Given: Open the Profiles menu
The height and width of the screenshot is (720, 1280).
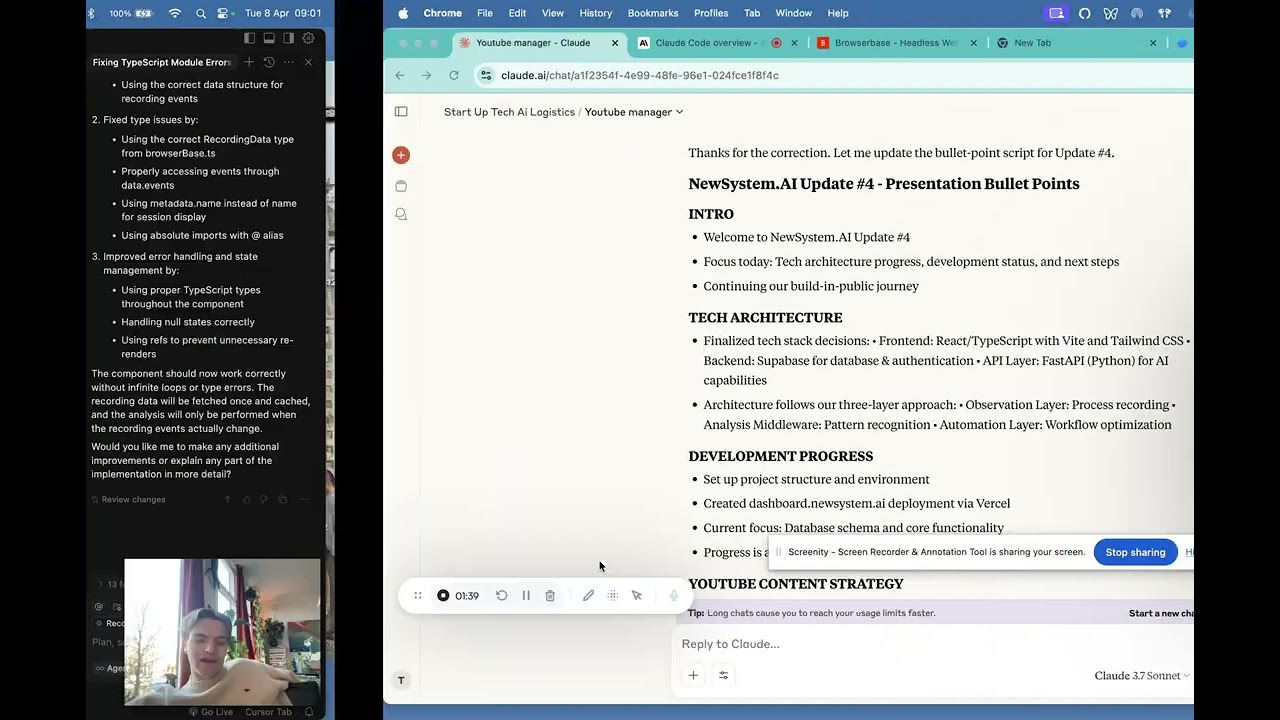Looking at the screenshot, I should coord(711,13).
